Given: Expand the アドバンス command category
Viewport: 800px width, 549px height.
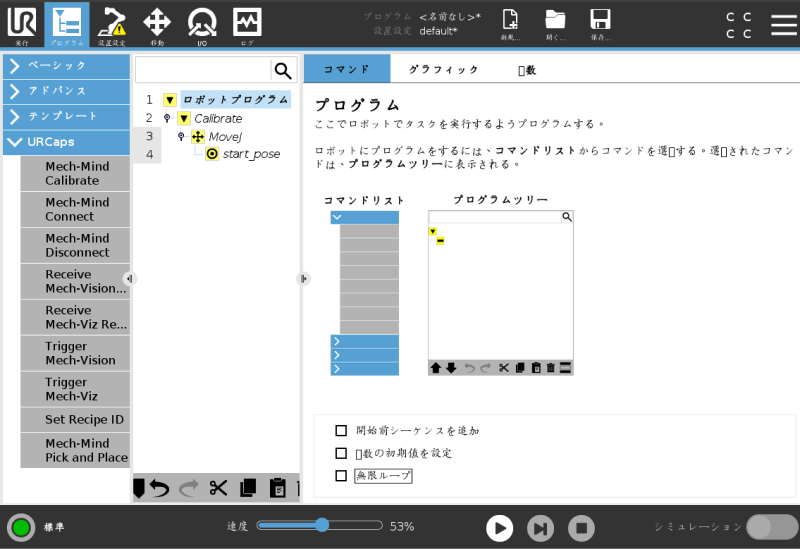Looking at the screenshot, I should (66, 91).
